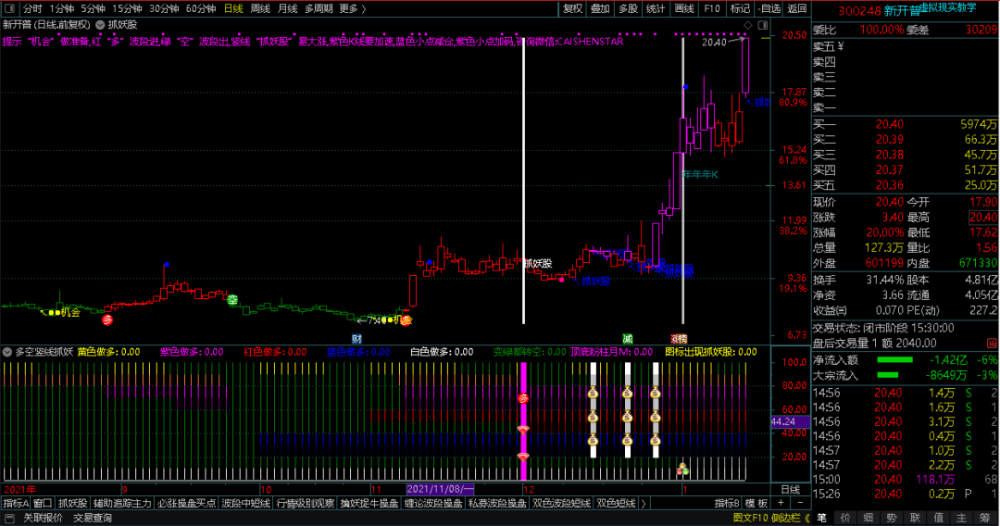The width and height of the screenshot is (1000, 526).
Task: Click the bottom-left status bar menu icon
Action: [9, 518]
